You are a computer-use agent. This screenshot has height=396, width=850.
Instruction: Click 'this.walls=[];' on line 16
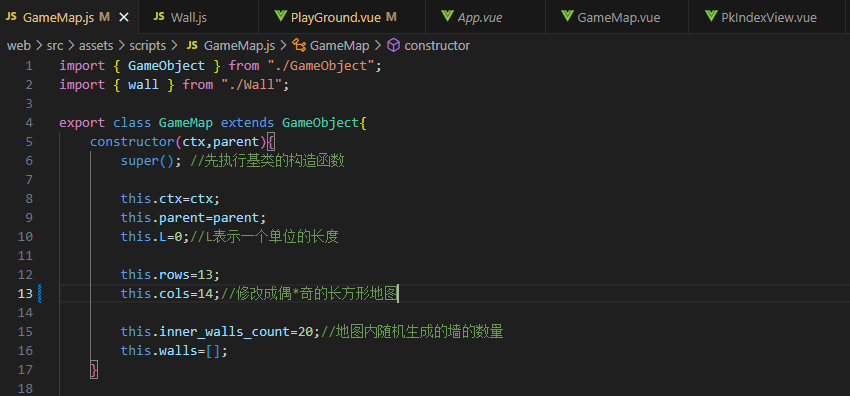click(x=174, y=350)
